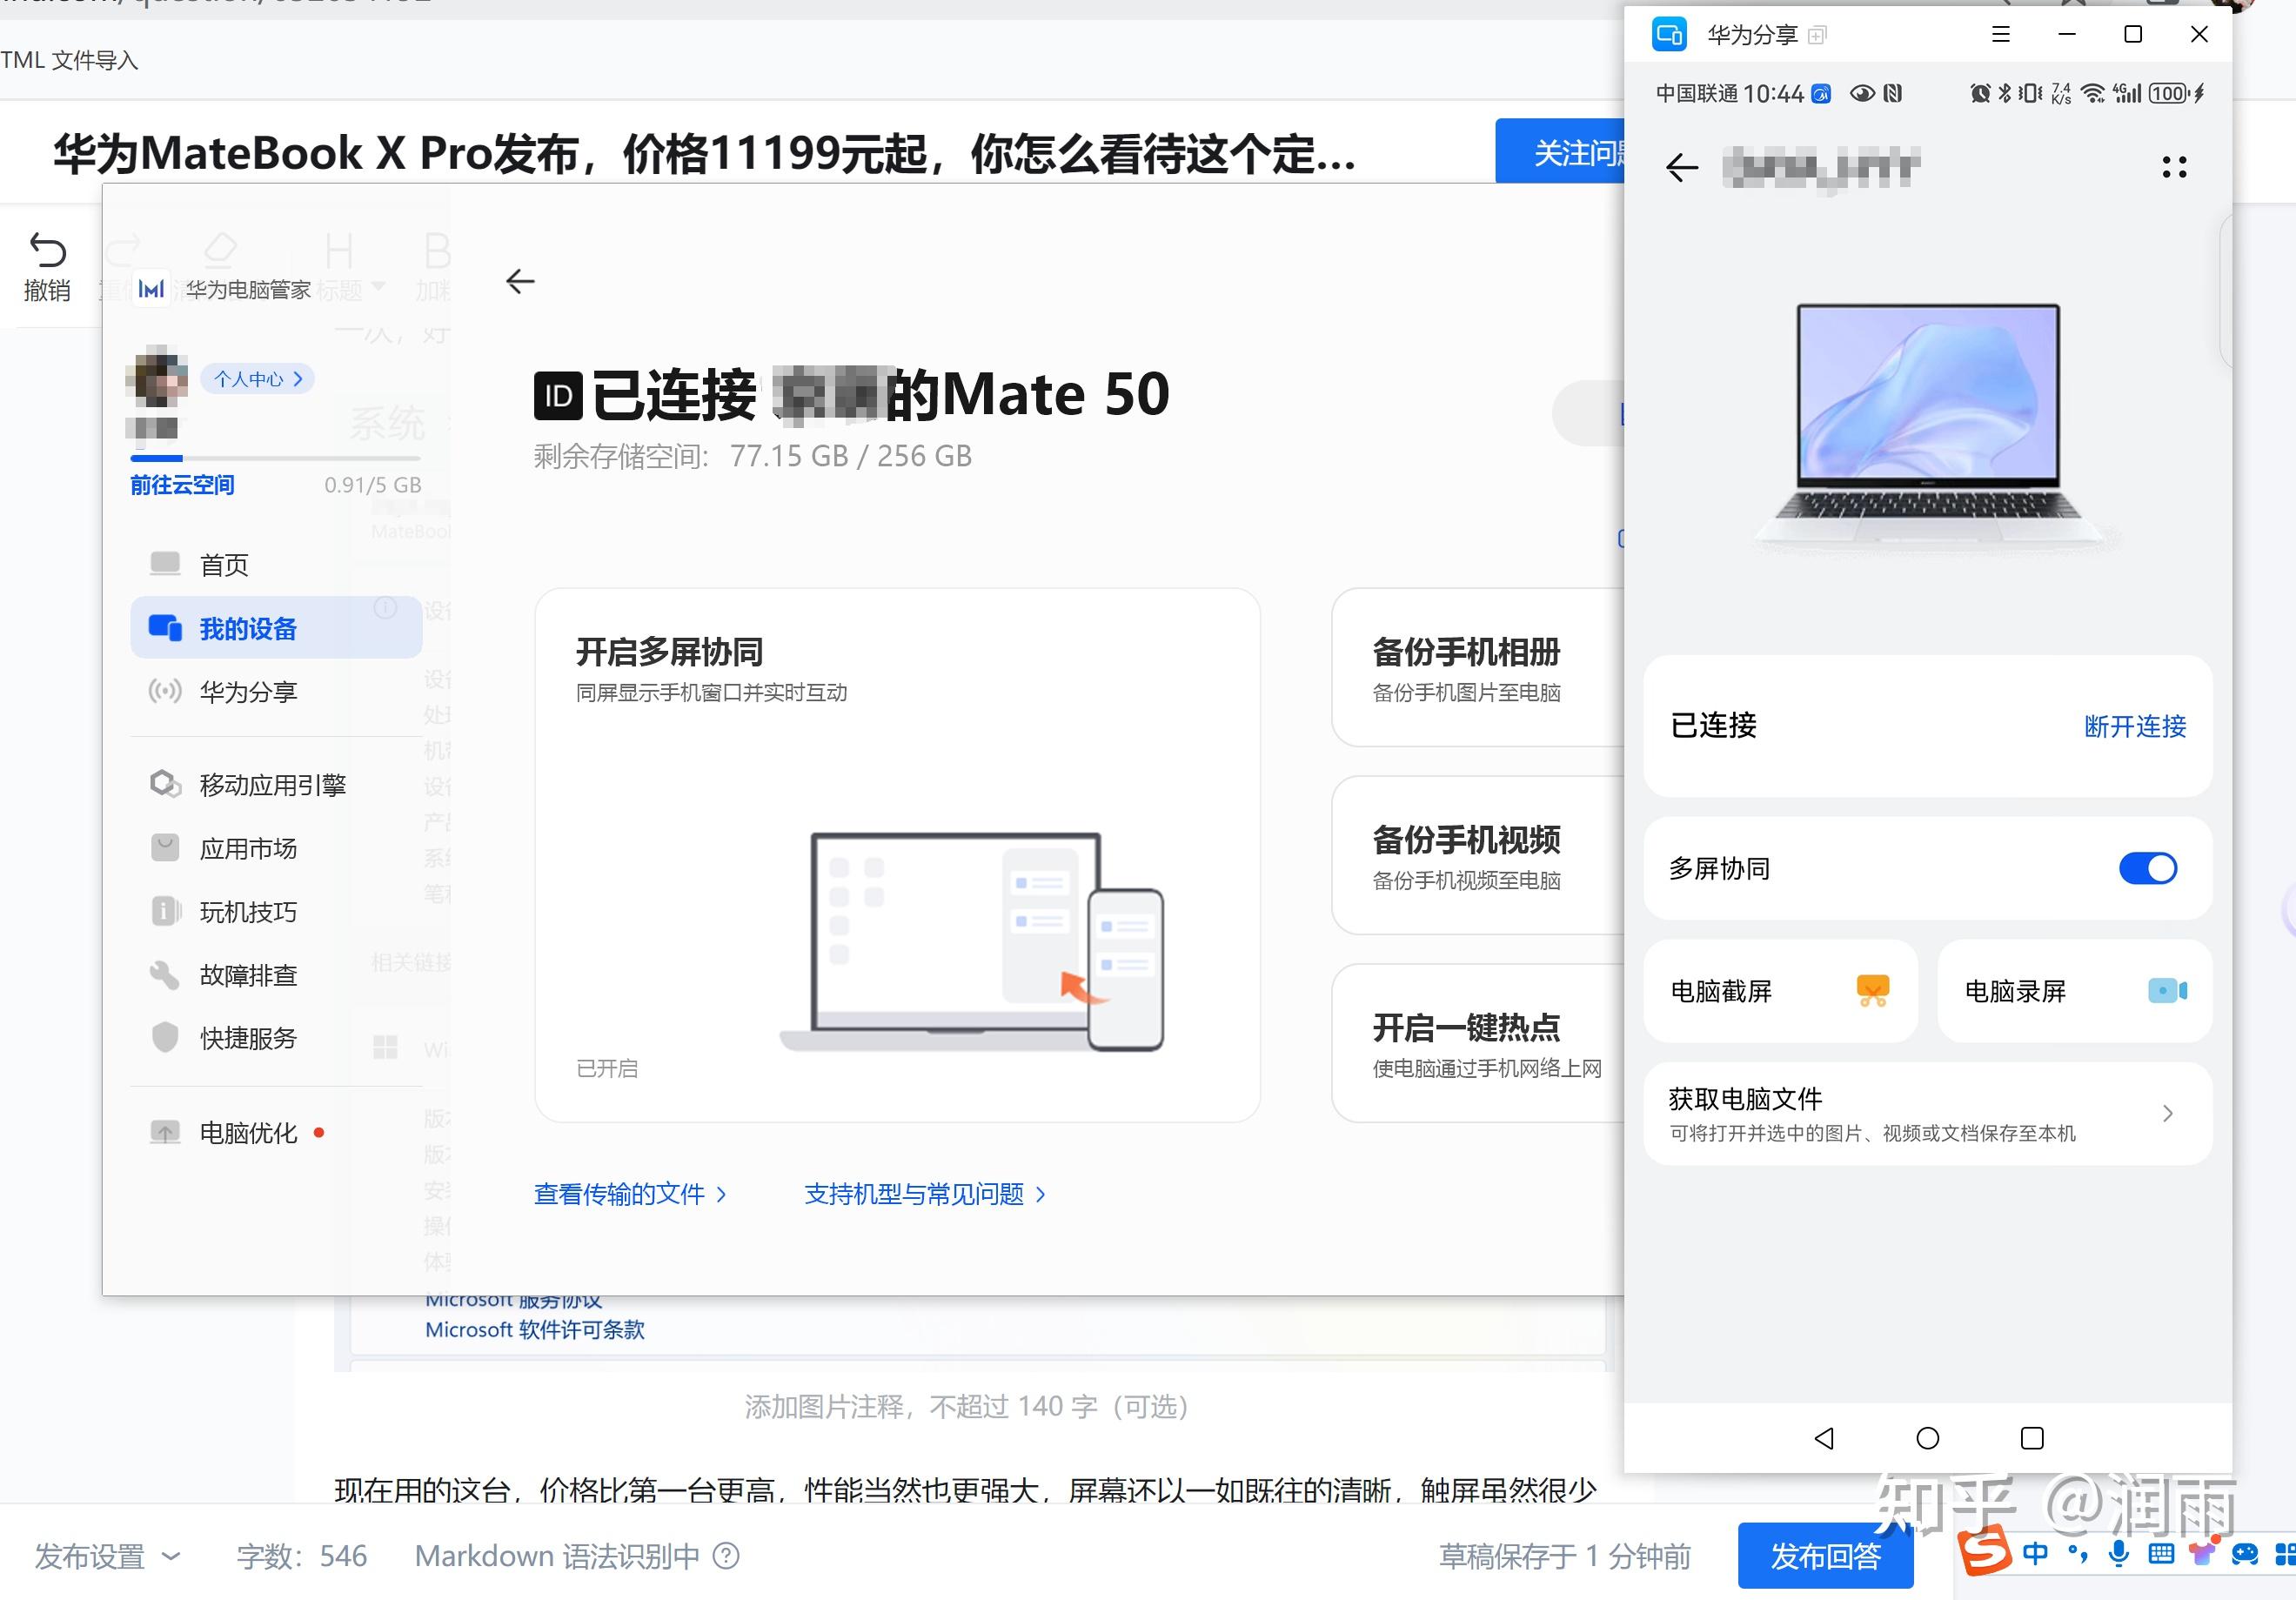Image resolution: width=2296 pixels, height=1600 pixels.
Task: Click 断开连接 on the phone
Action: 2135,726
